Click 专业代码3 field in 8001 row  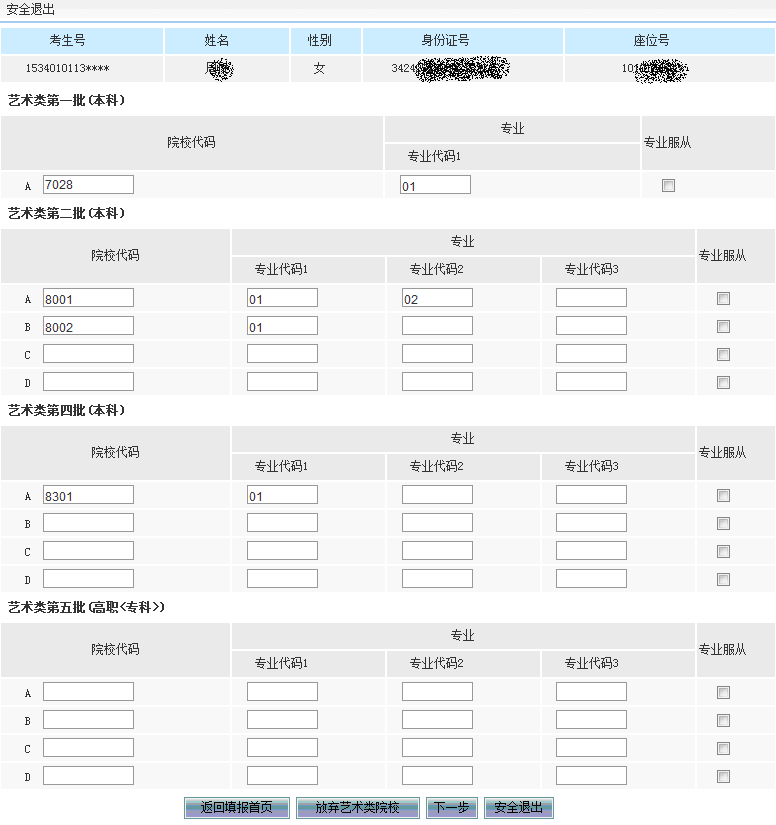pos(591,298)
